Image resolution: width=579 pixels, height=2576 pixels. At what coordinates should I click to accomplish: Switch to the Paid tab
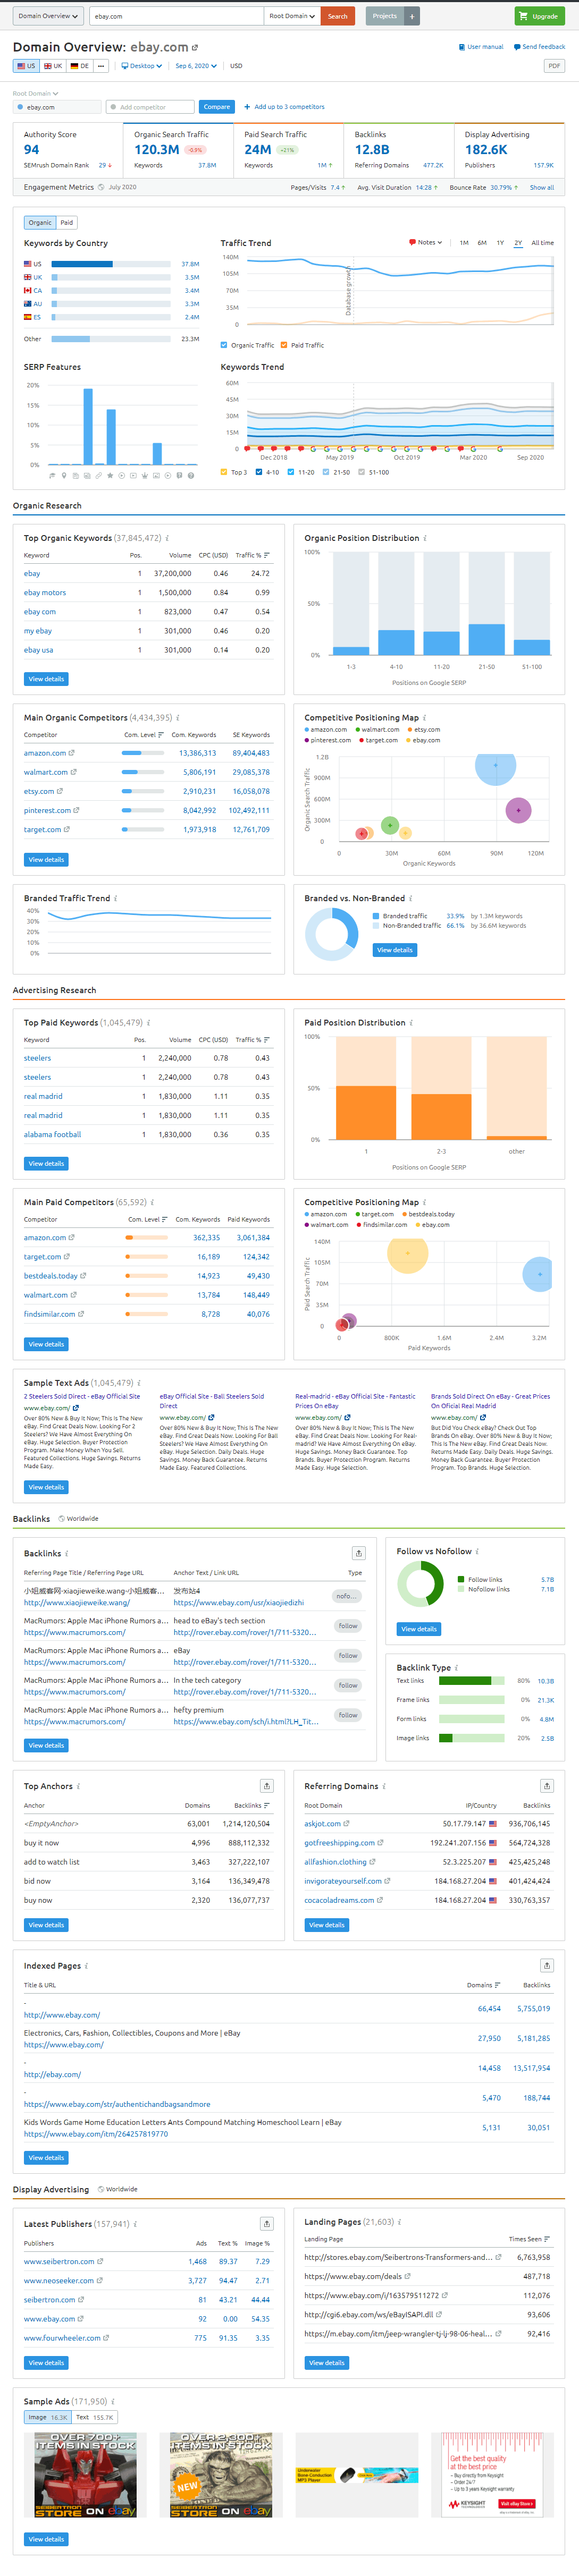coord(67,223)
